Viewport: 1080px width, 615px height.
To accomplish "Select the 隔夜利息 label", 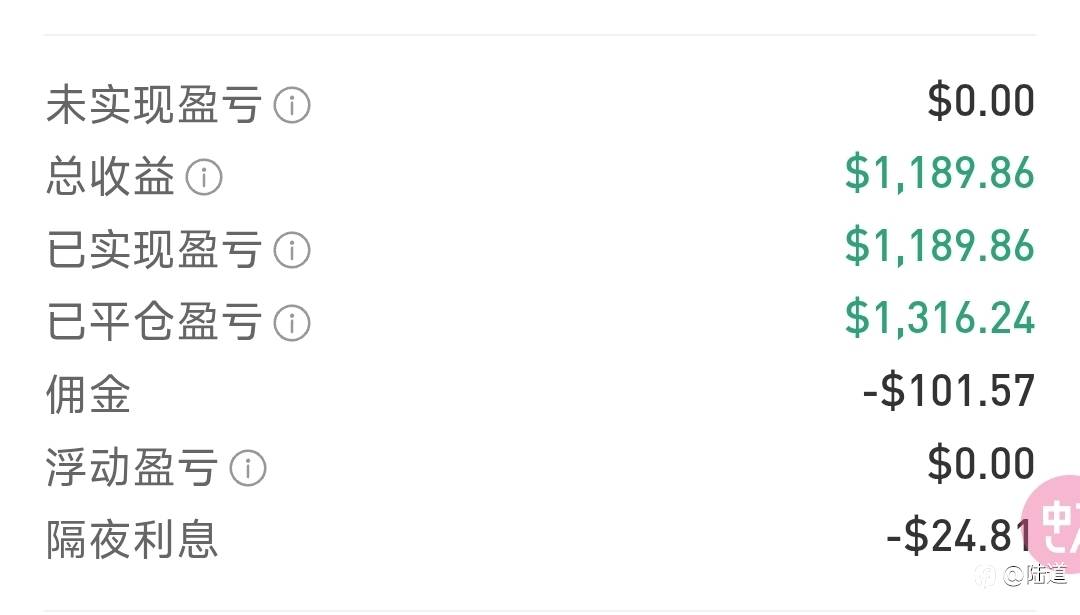I will pos(132,540).
